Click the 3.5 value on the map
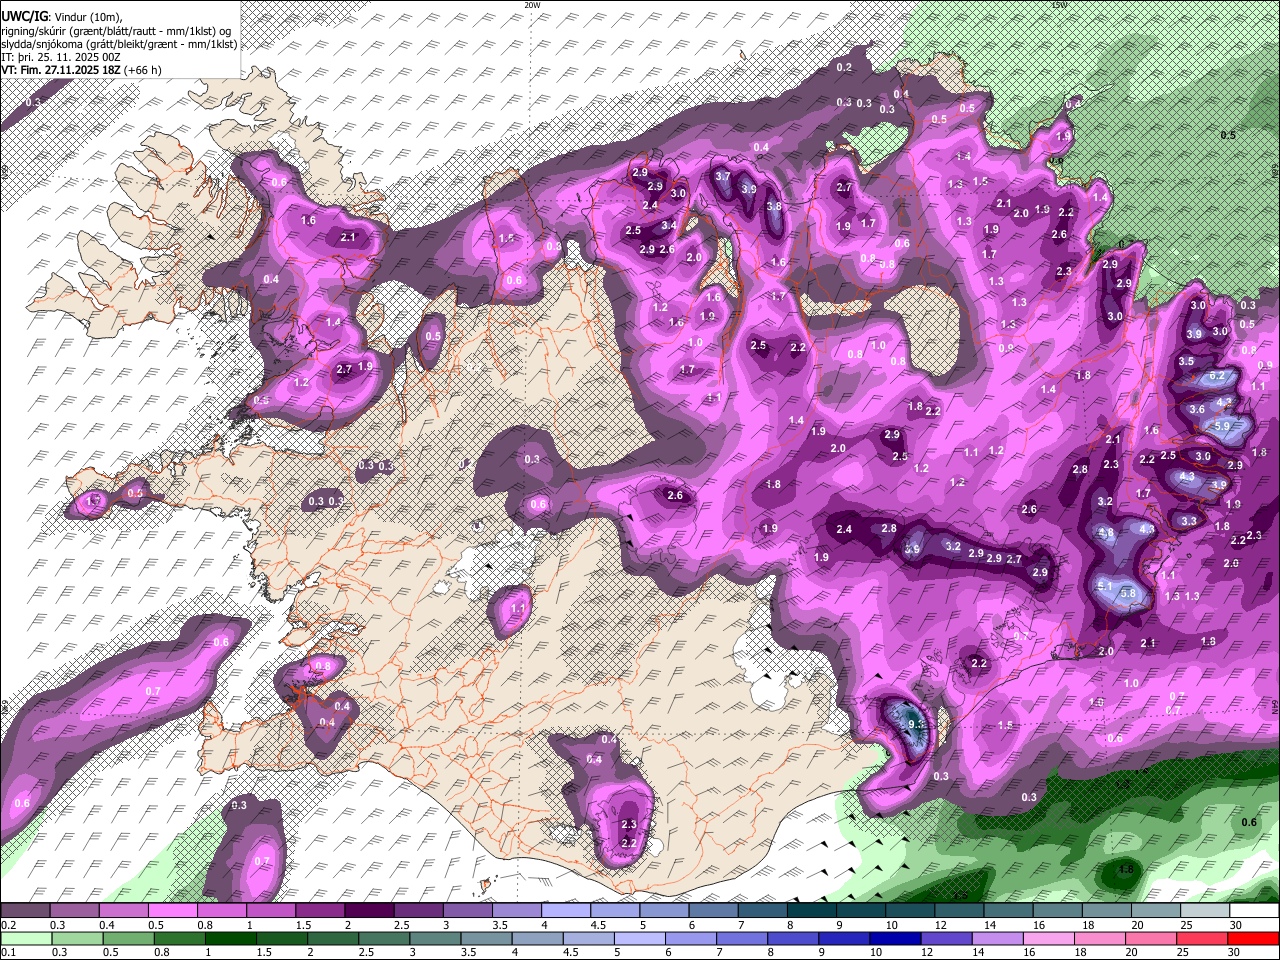 click(1187, 361)
